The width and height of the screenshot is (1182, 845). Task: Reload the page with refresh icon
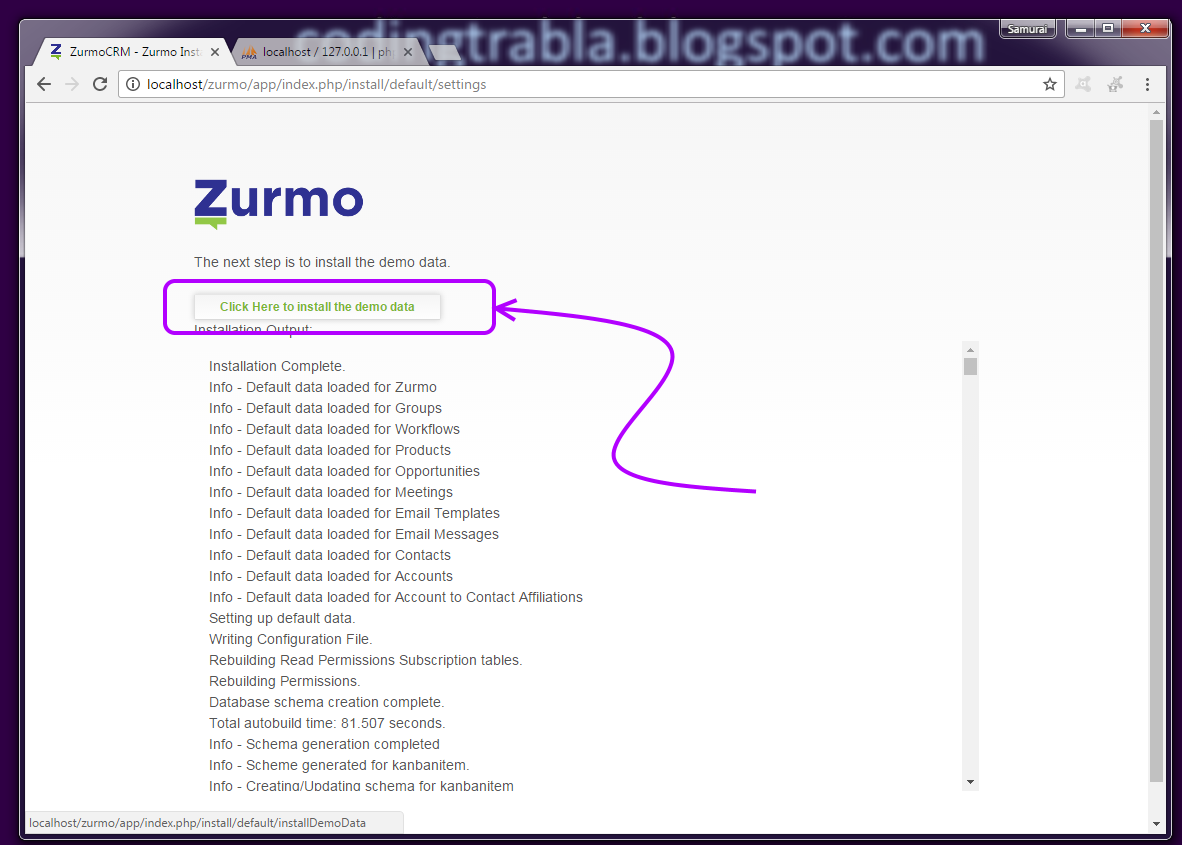[x=100, y=84]
